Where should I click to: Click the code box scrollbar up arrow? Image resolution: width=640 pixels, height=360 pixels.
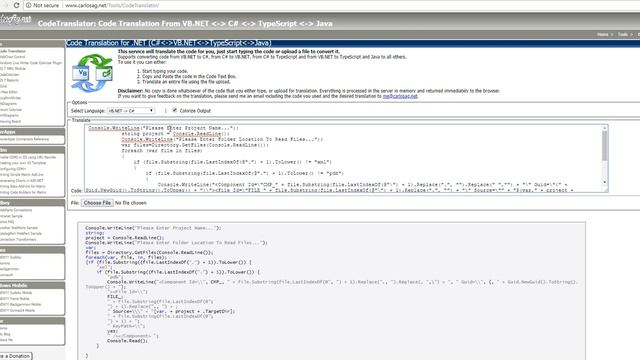point(604,128)
